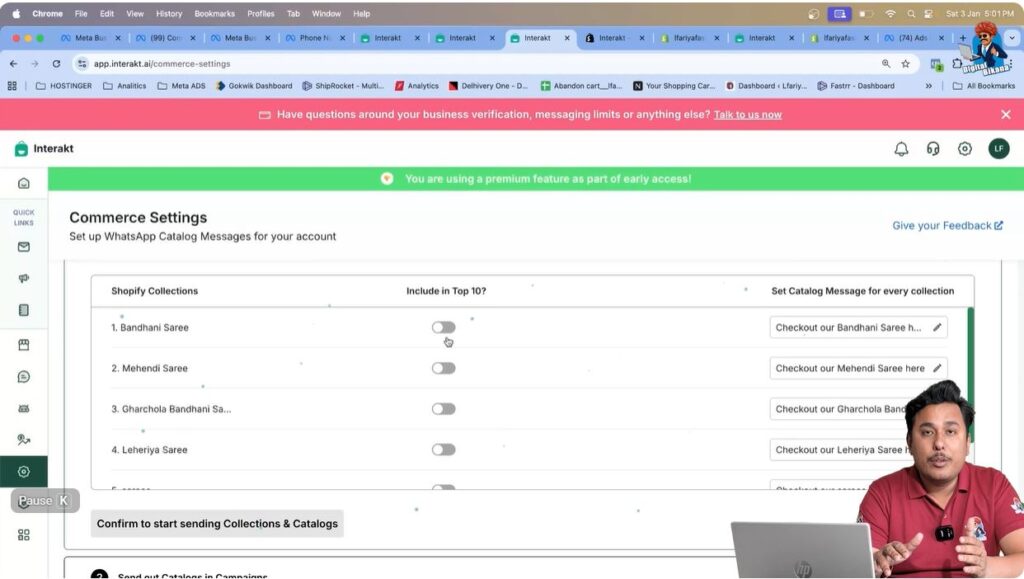The image size is (1024, 579).
Task: Expand hidden bookmarks with the overflow chevron
Action: (x=927, y=86)
